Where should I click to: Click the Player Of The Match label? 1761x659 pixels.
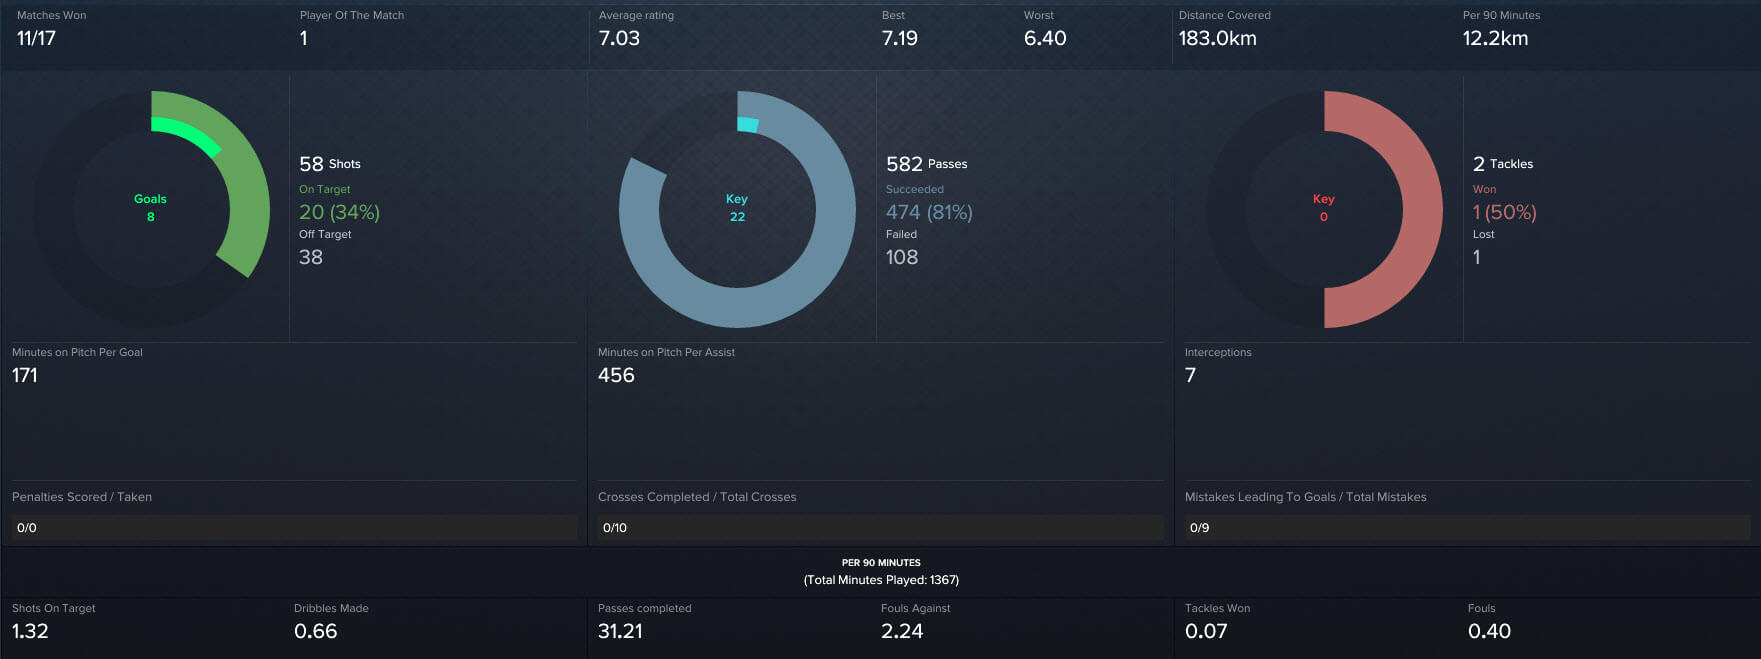click(352, 15)
